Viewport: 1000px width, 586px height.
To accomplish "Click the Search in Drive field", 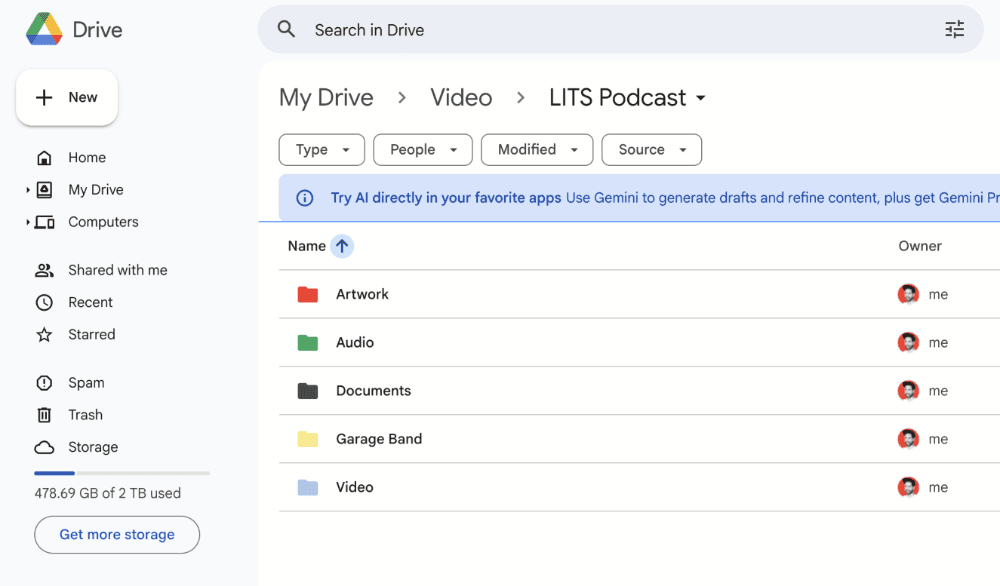I will (600, 30).
